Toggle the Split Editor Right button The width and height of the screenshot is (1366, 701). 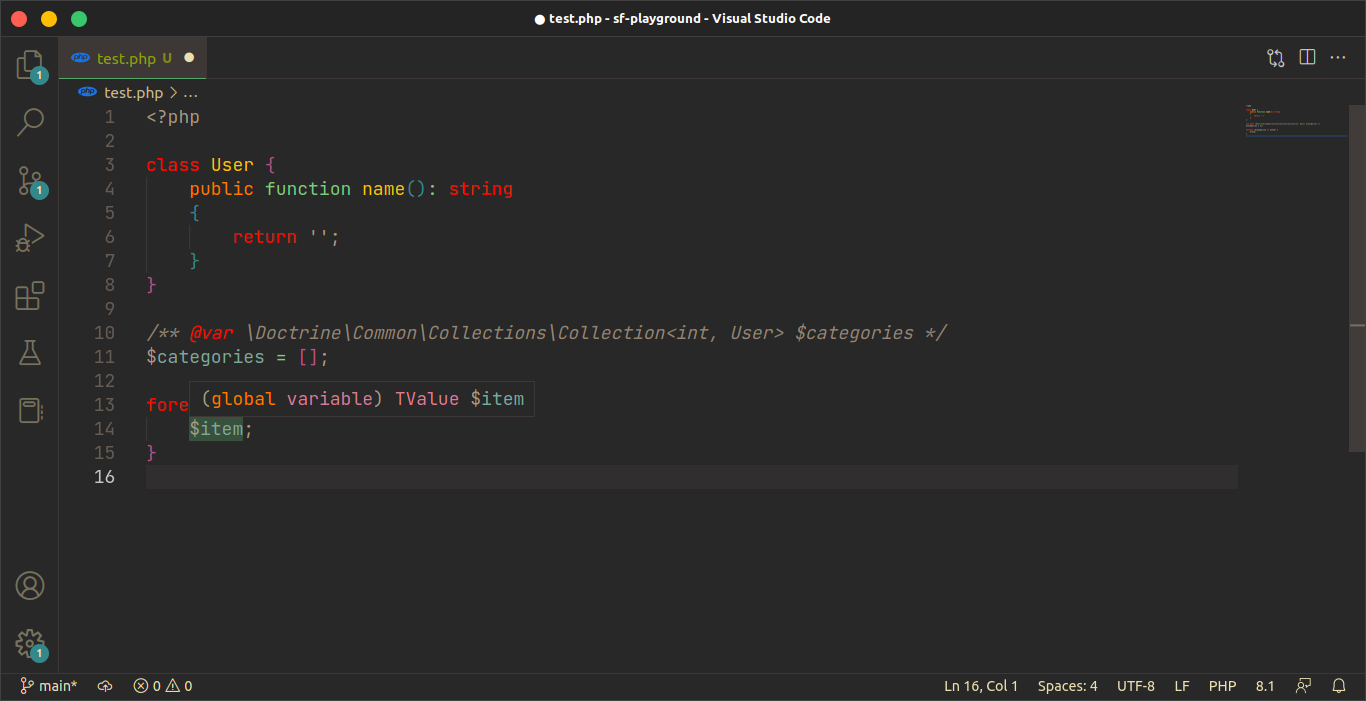click(x=1307, y=58)
